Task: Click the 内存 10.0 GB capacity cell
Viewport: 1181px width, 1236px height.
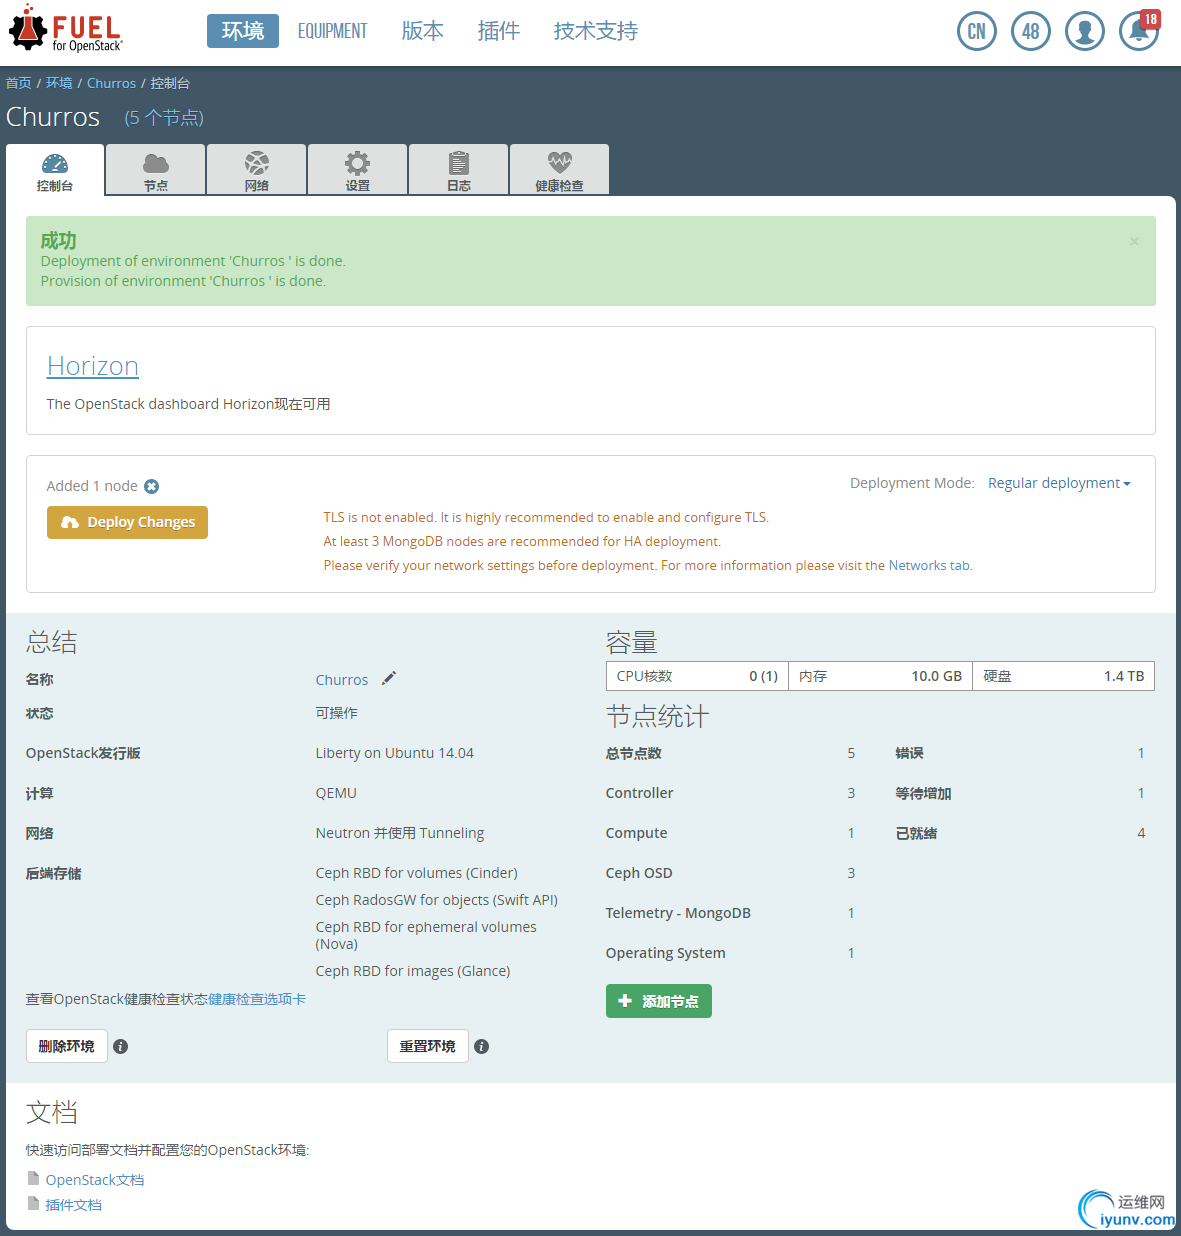Action: 880,676
